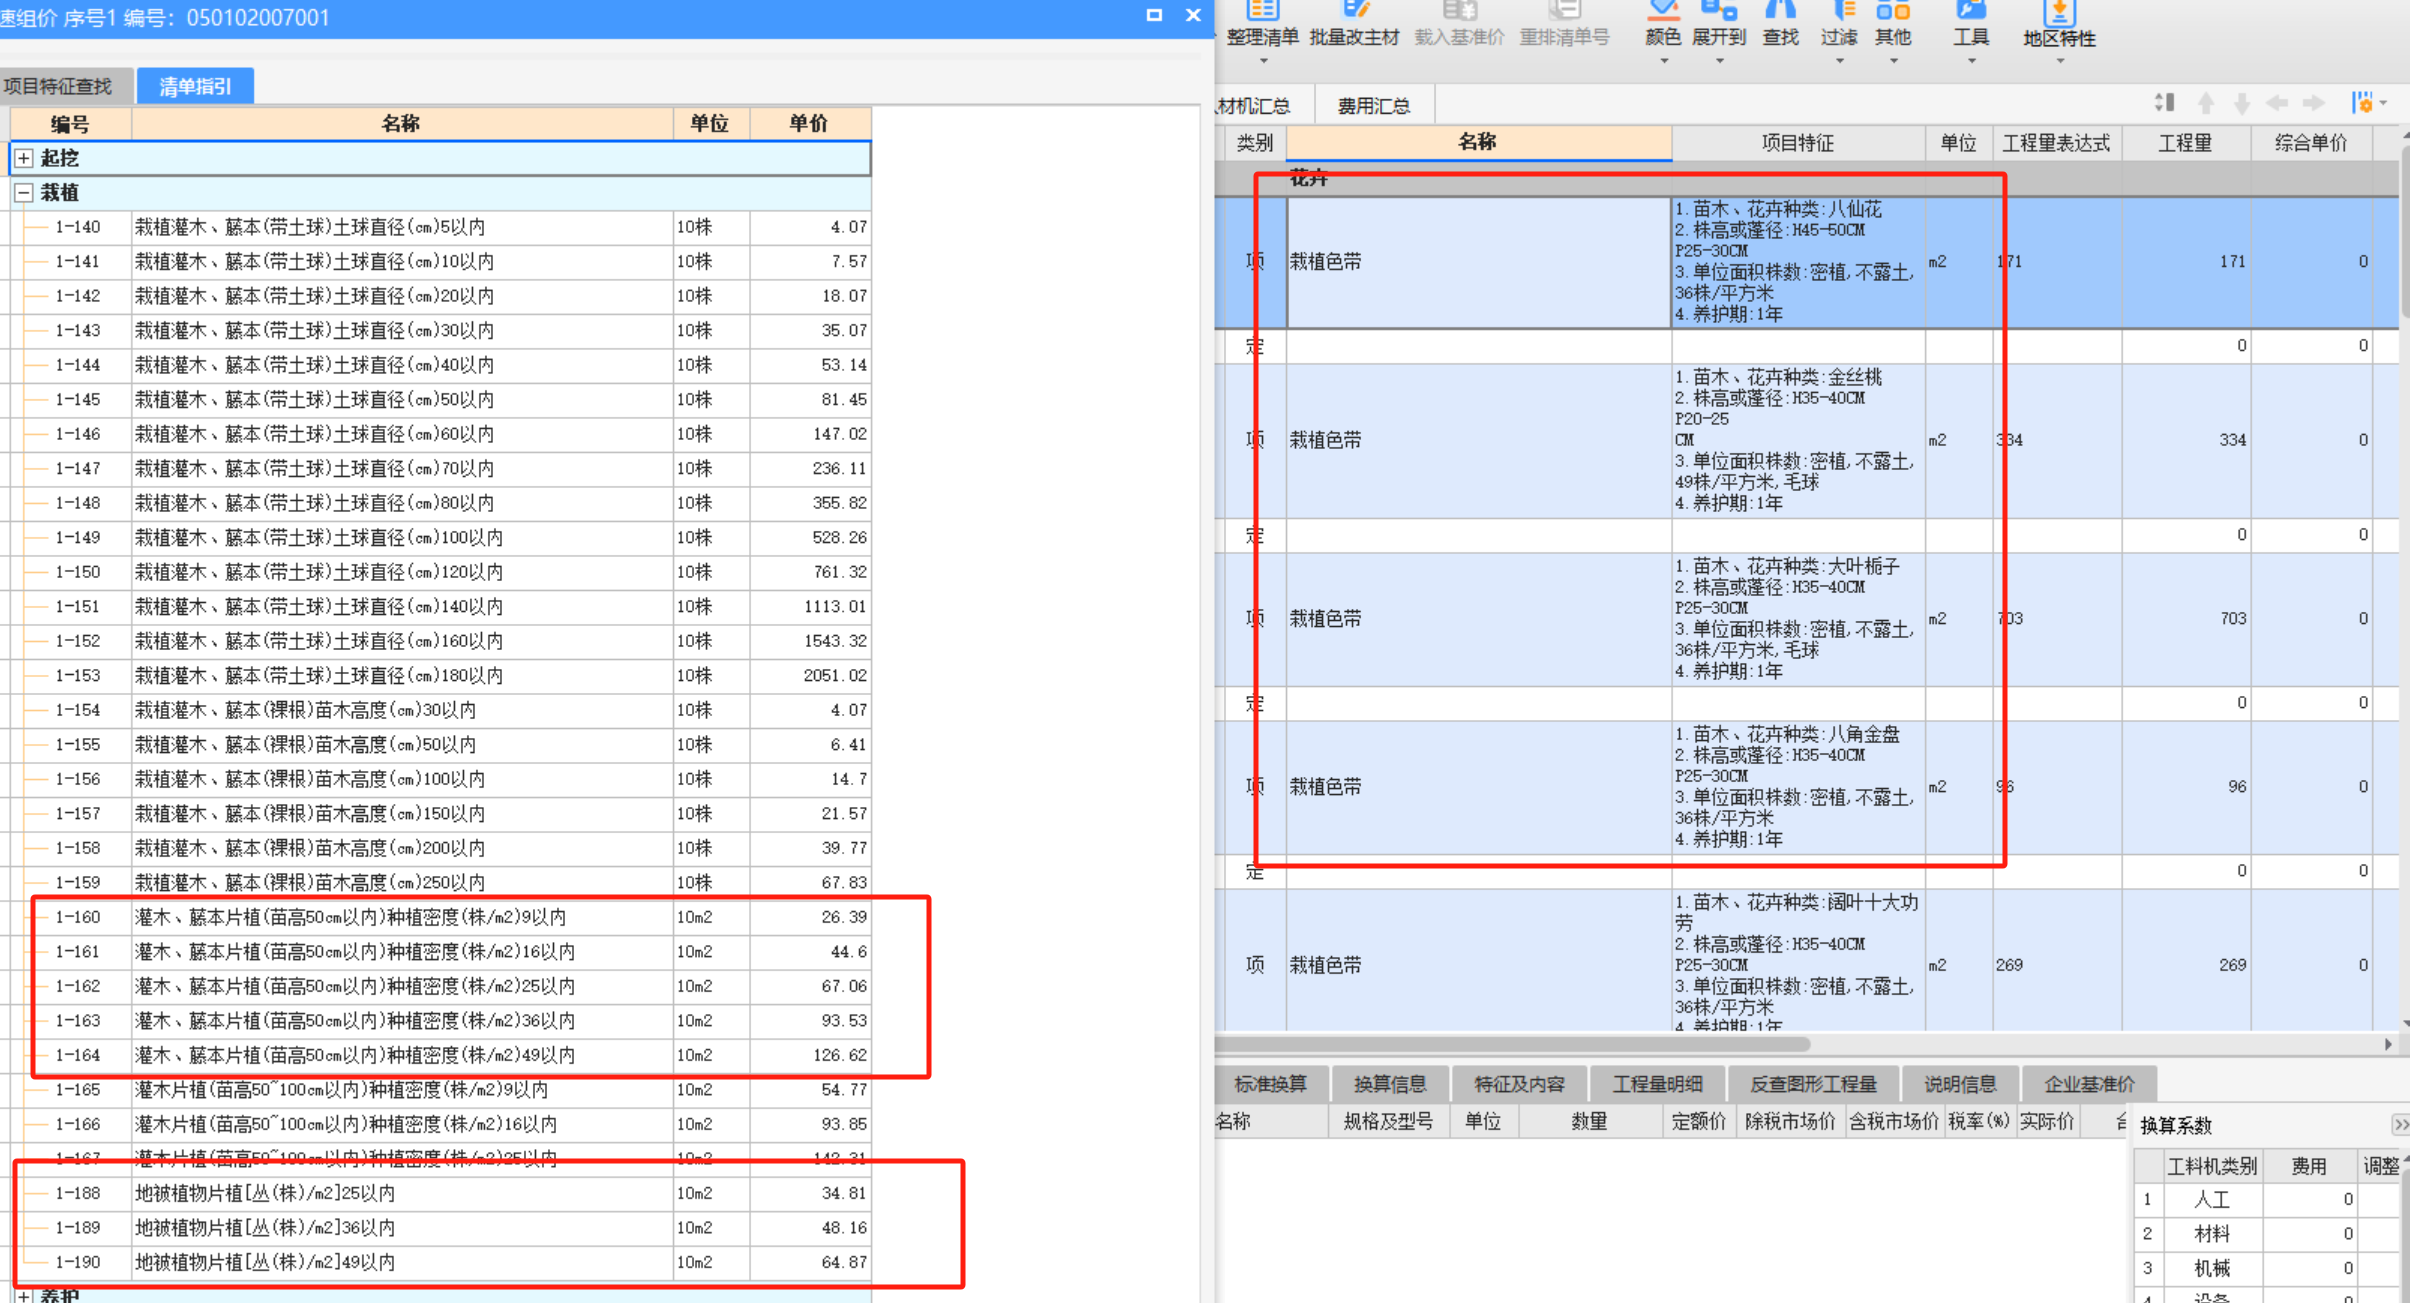2410x1303 pixels.
Task: Expand the 换算系数 panel chevron
Action: (2399, 1125)
